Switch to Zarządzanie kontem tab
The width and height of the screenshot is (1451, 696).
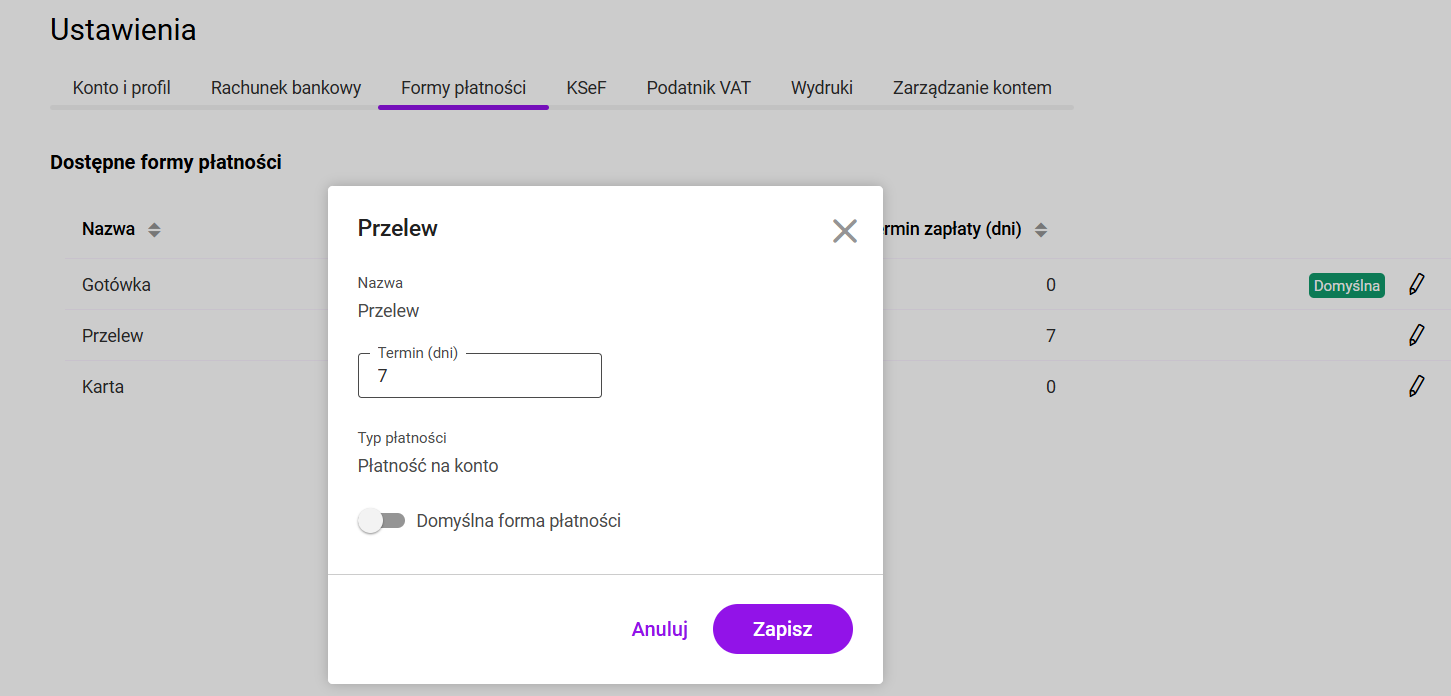pos(972,88)
